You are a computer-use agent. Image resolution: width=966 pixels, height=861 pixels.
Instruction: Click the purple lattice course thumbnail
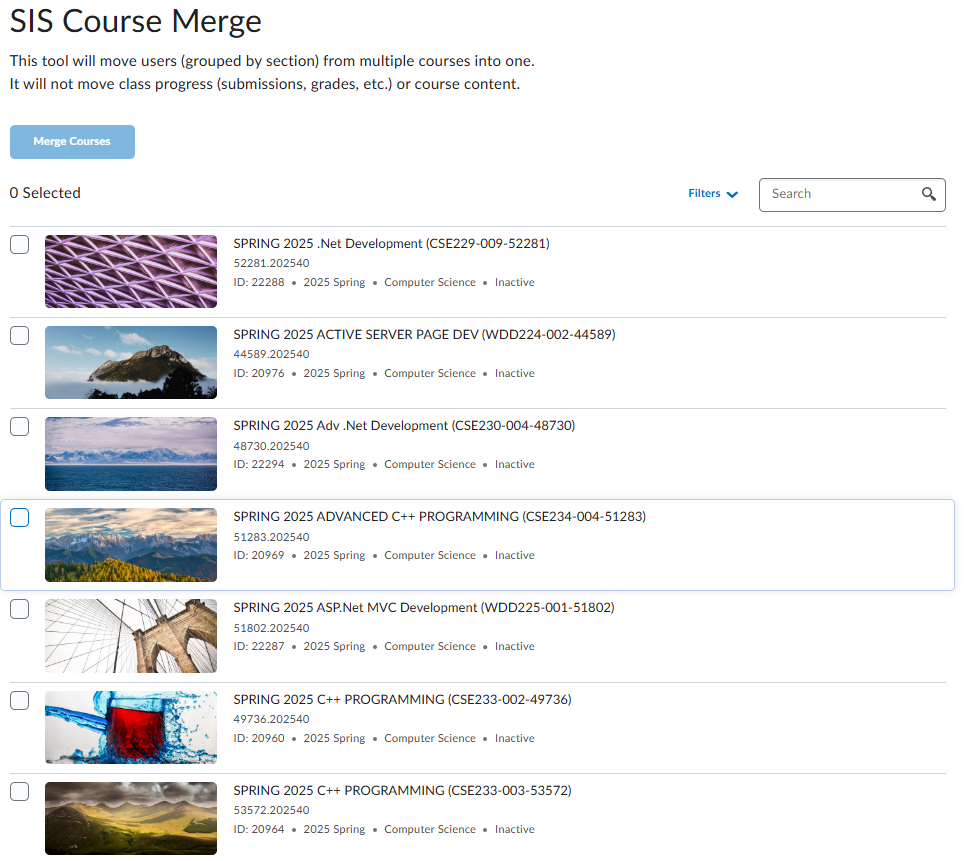pyautogui.click(x=131, y=272)
